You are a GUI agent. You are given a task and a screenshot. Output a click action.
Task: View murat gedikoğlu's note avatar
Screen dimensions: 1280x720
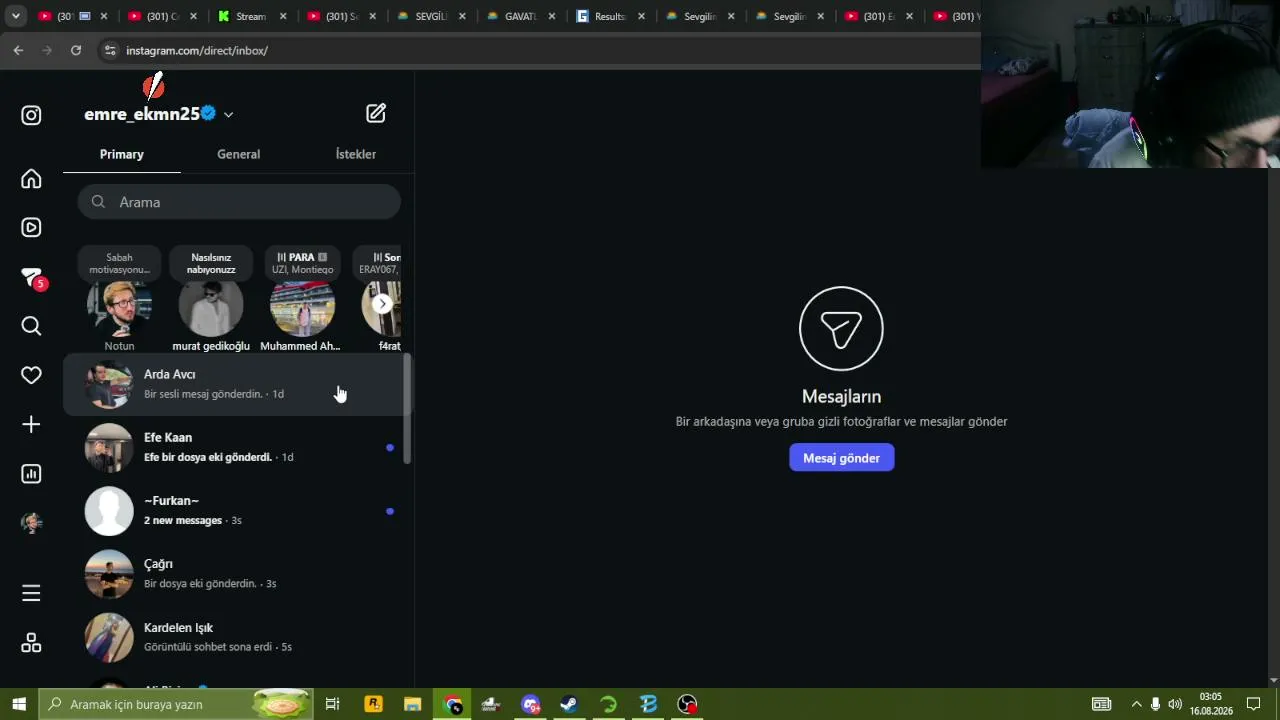[x=211, y=309]
